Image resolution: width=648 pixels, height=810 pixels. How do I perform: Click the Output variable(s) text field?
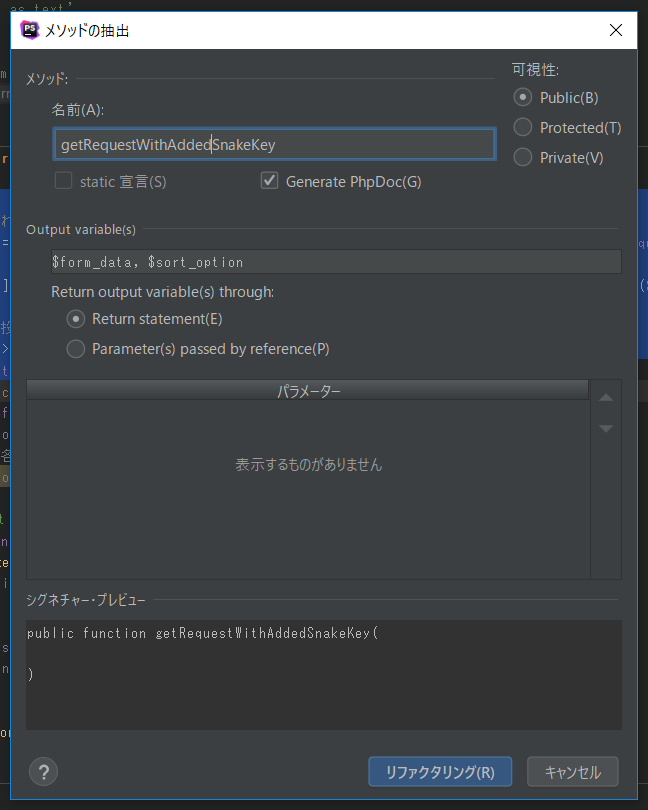click(x=336, y=262)
